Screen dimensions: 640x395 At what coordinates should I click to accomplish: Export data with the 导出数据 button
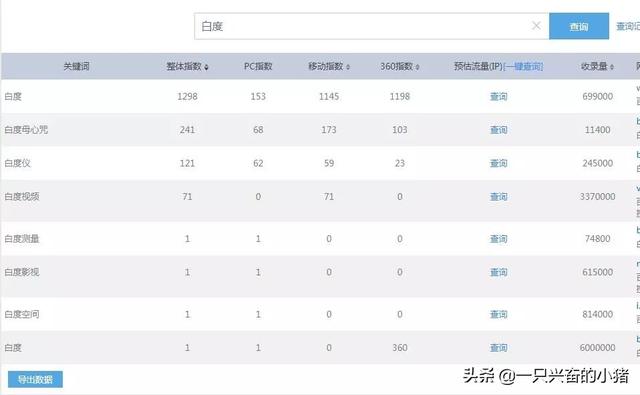point(35,379)
